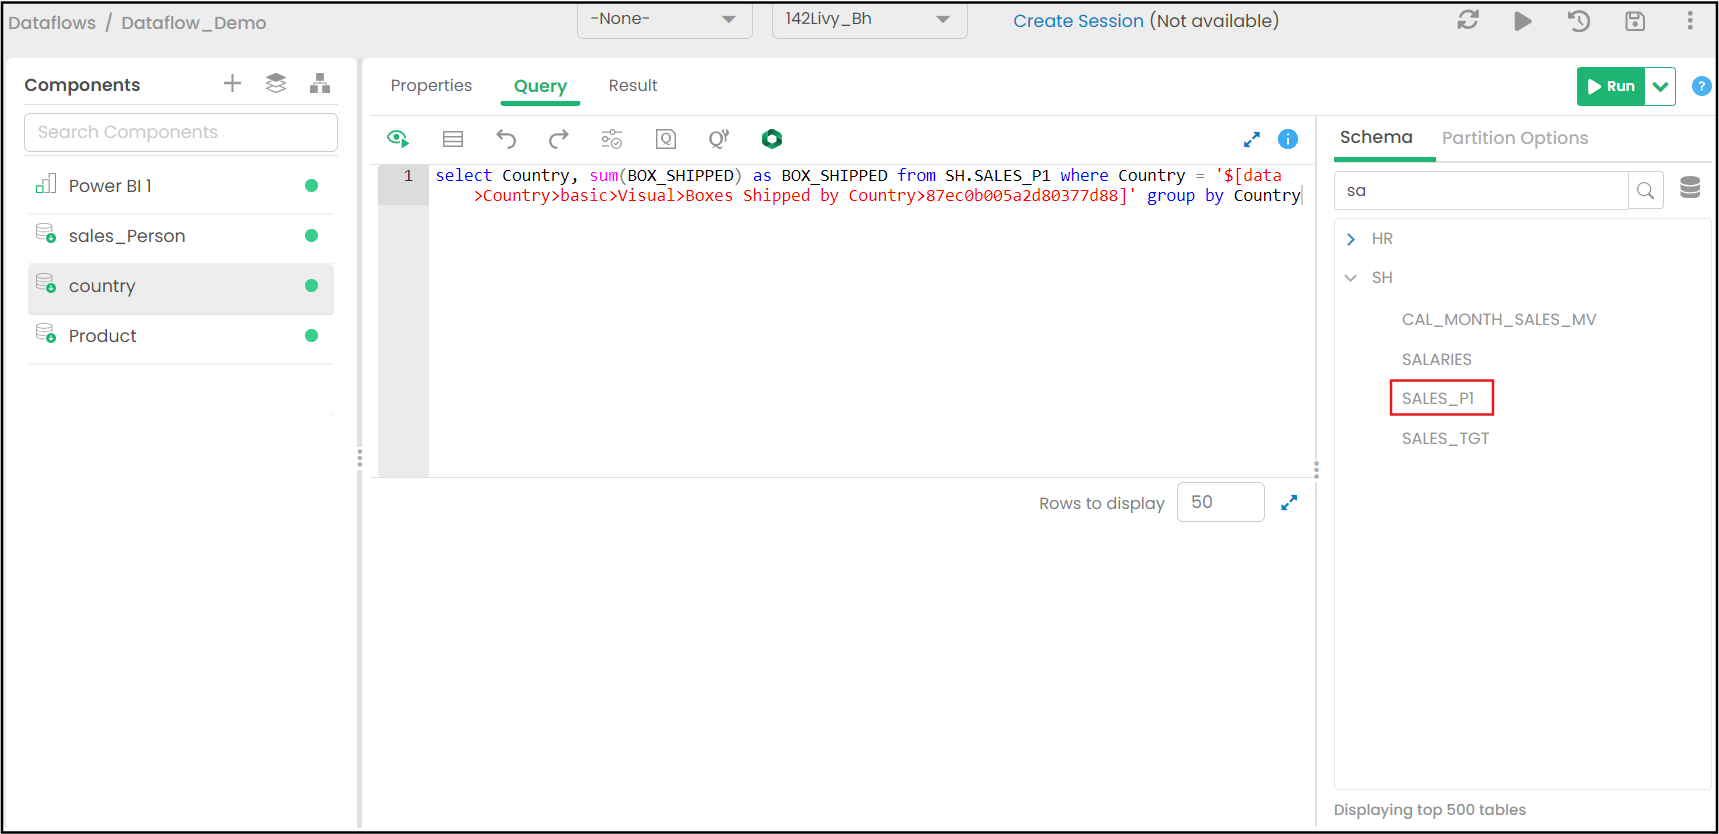Select the SALES_TGT table
Image resolution: width=1719 pixels, height=834 pixels.
[x=1445, y=439]
